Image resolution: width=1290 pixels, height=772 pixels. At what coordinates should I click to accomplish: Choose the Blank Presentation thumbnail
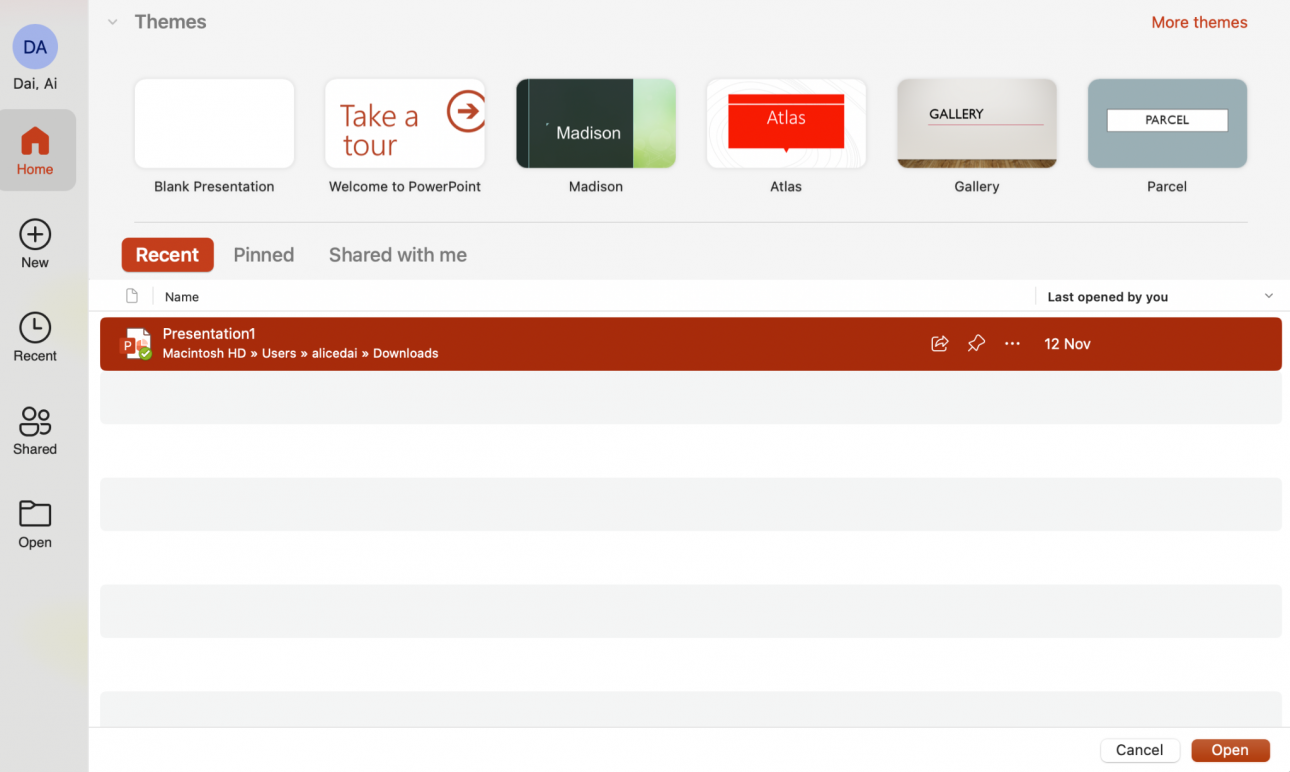point(214,124)
